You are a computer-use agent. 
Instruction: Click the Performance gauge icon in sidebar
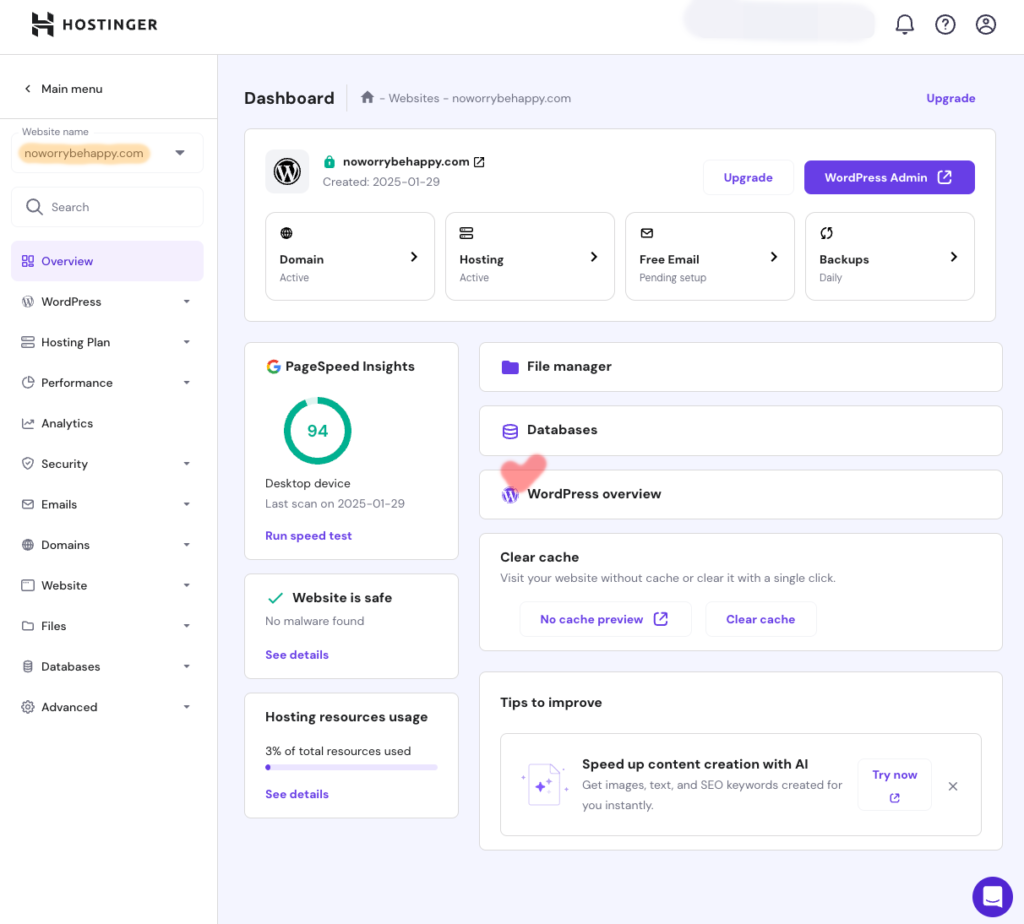[27, 383]
